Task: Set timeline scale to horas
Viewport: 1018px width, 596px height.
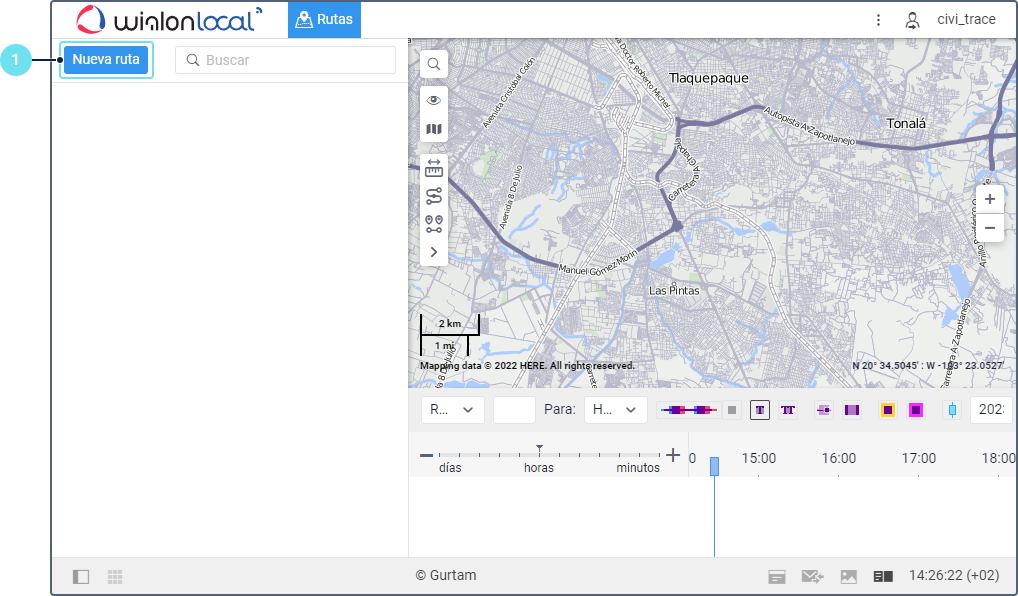Action: (539, 467)
